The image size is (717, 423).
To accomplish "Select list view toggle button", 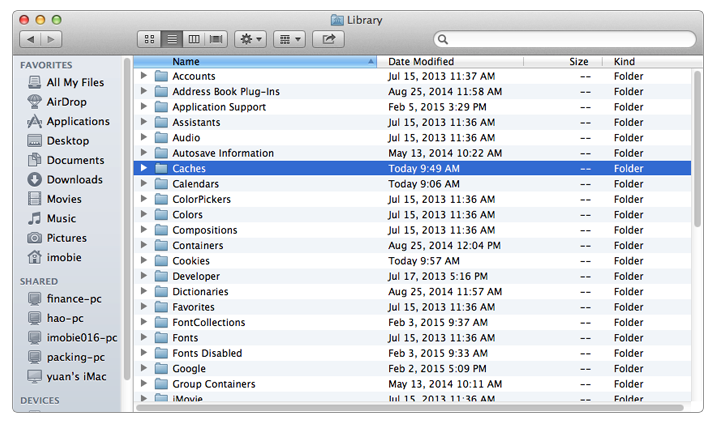I will (172, 39).
